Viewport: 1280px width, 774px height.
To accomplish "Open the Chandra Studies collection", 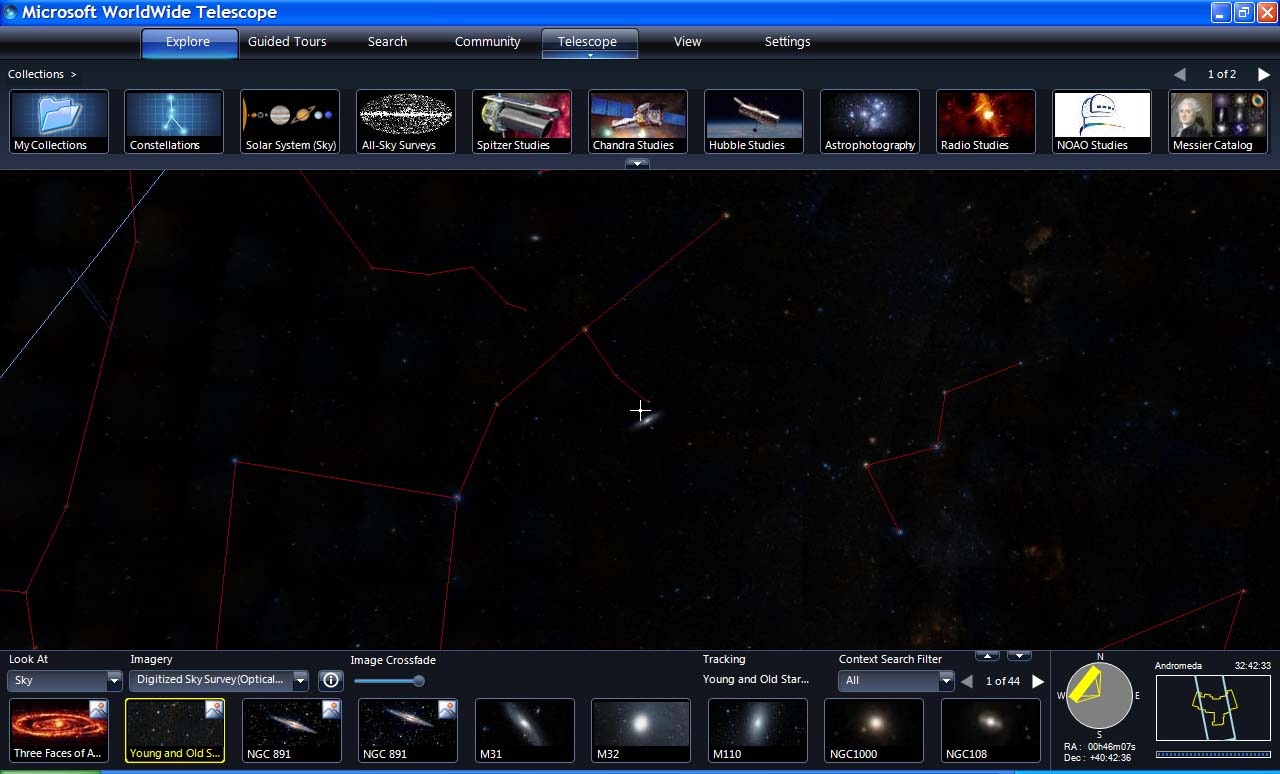I will click(638, 122).
